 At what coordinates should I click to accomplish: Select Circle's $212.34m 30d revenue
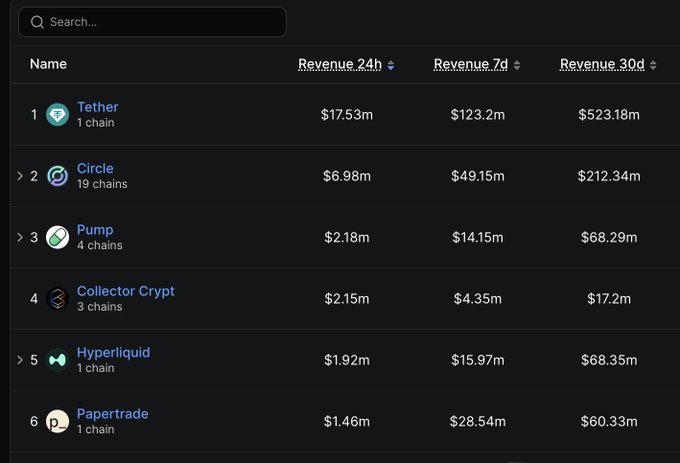point(609,176)
